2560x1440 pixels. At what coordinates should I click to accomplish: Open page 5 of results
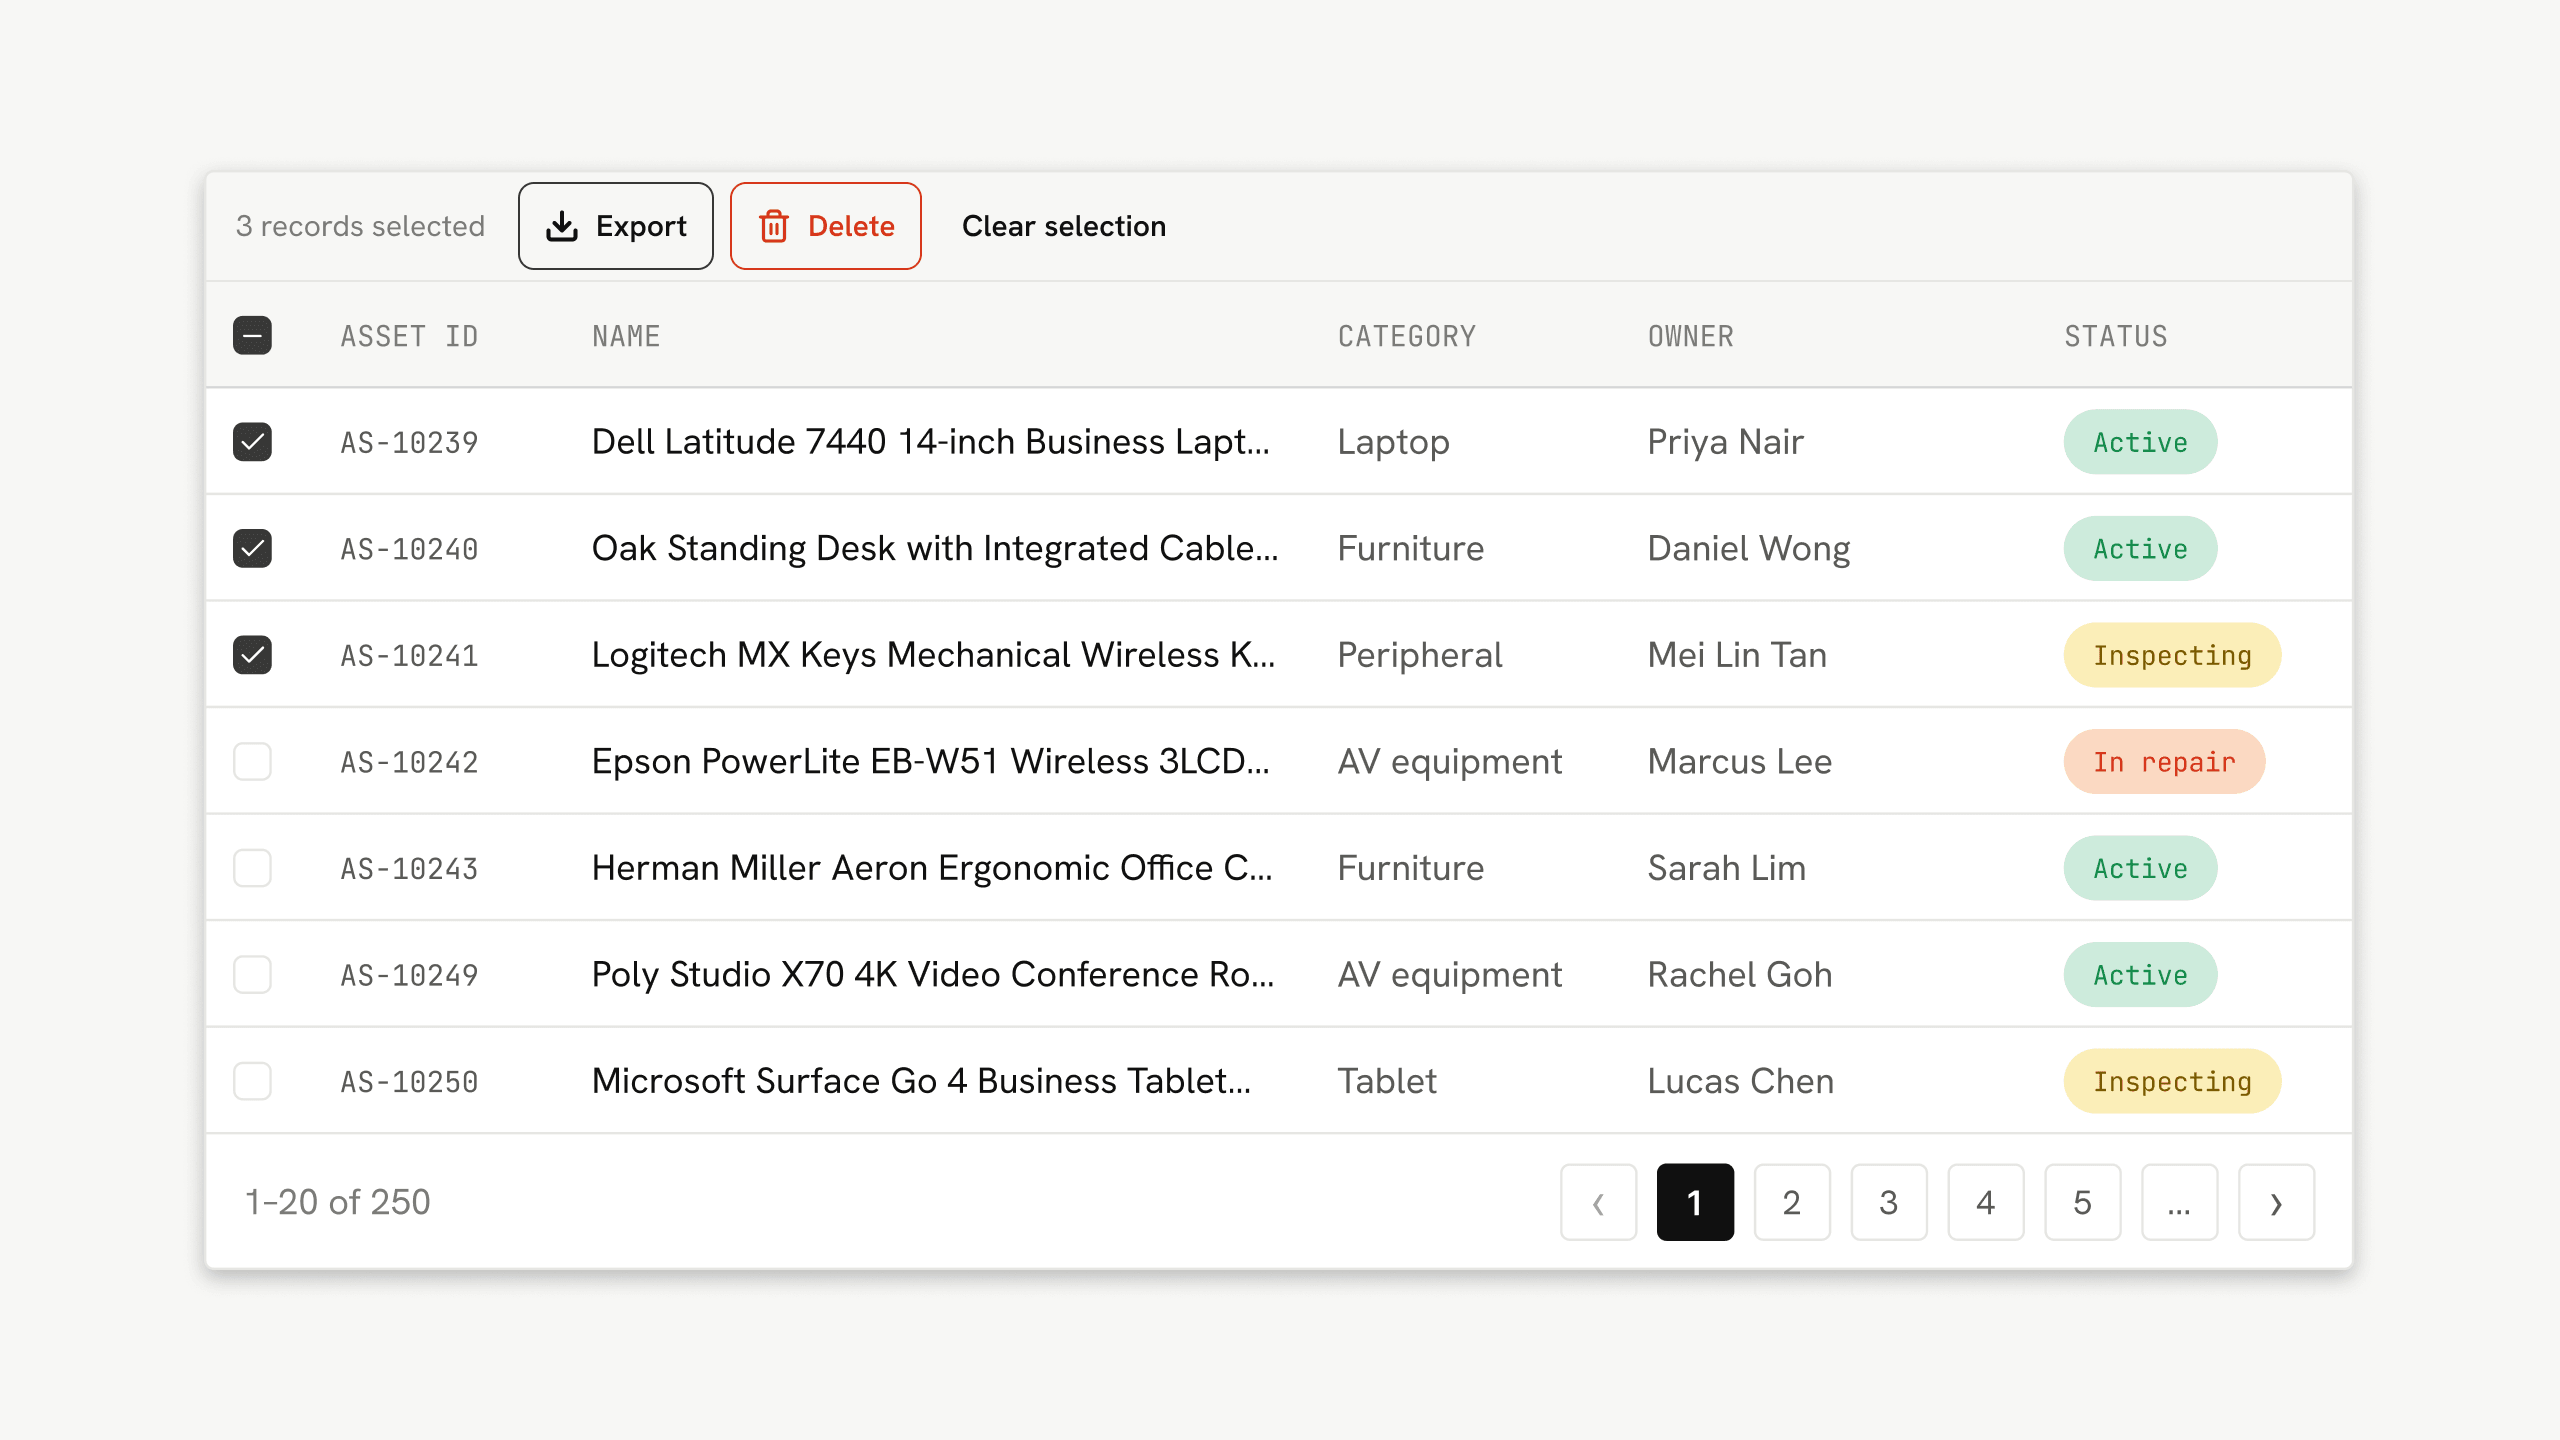click(x=2083, y=1202)
